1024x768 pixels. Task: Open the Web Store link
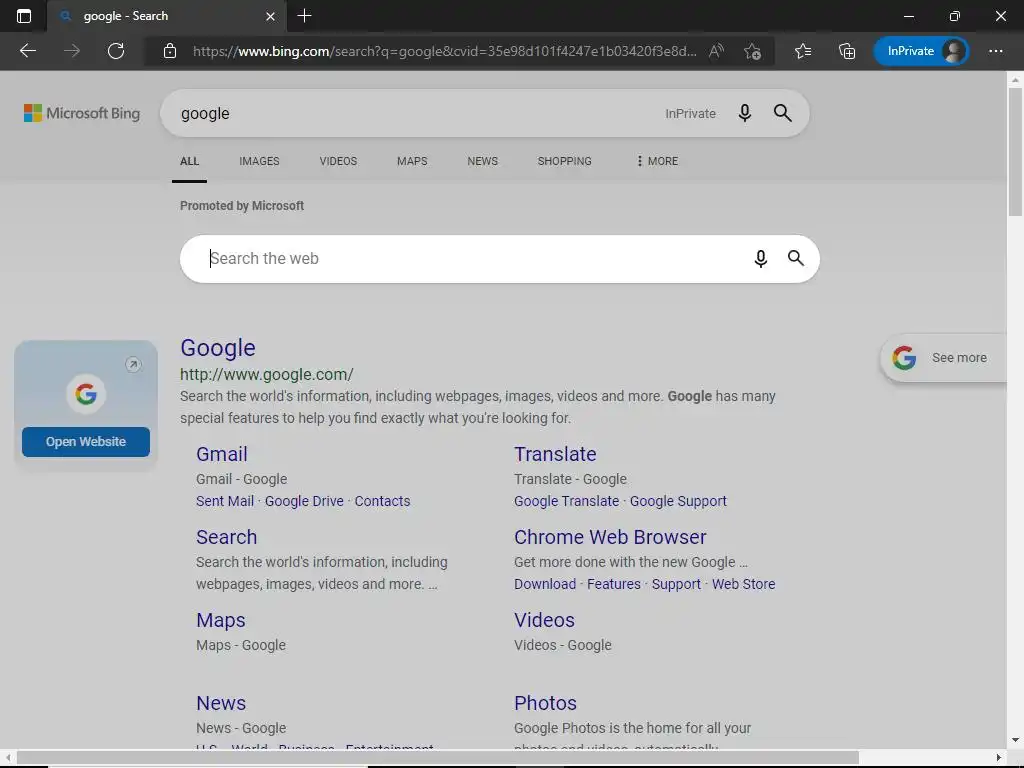point(743,584)
